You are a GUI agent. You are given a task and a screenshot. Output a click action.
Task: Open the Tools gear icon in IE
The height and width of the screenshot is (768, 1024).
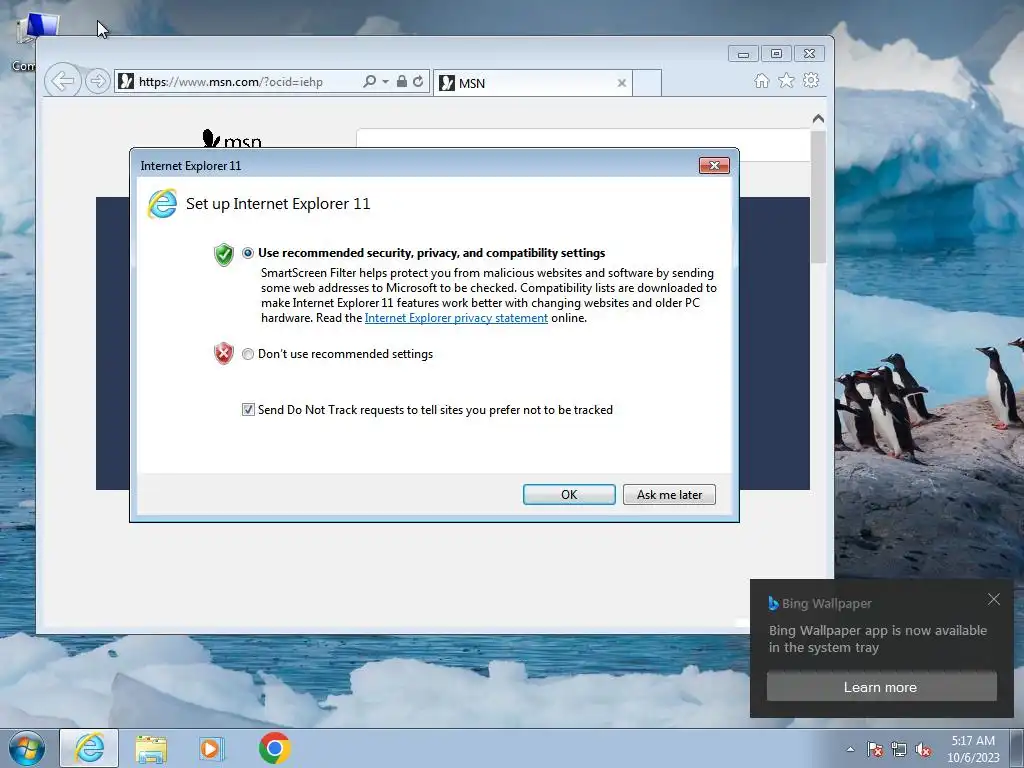pos(811,80)
